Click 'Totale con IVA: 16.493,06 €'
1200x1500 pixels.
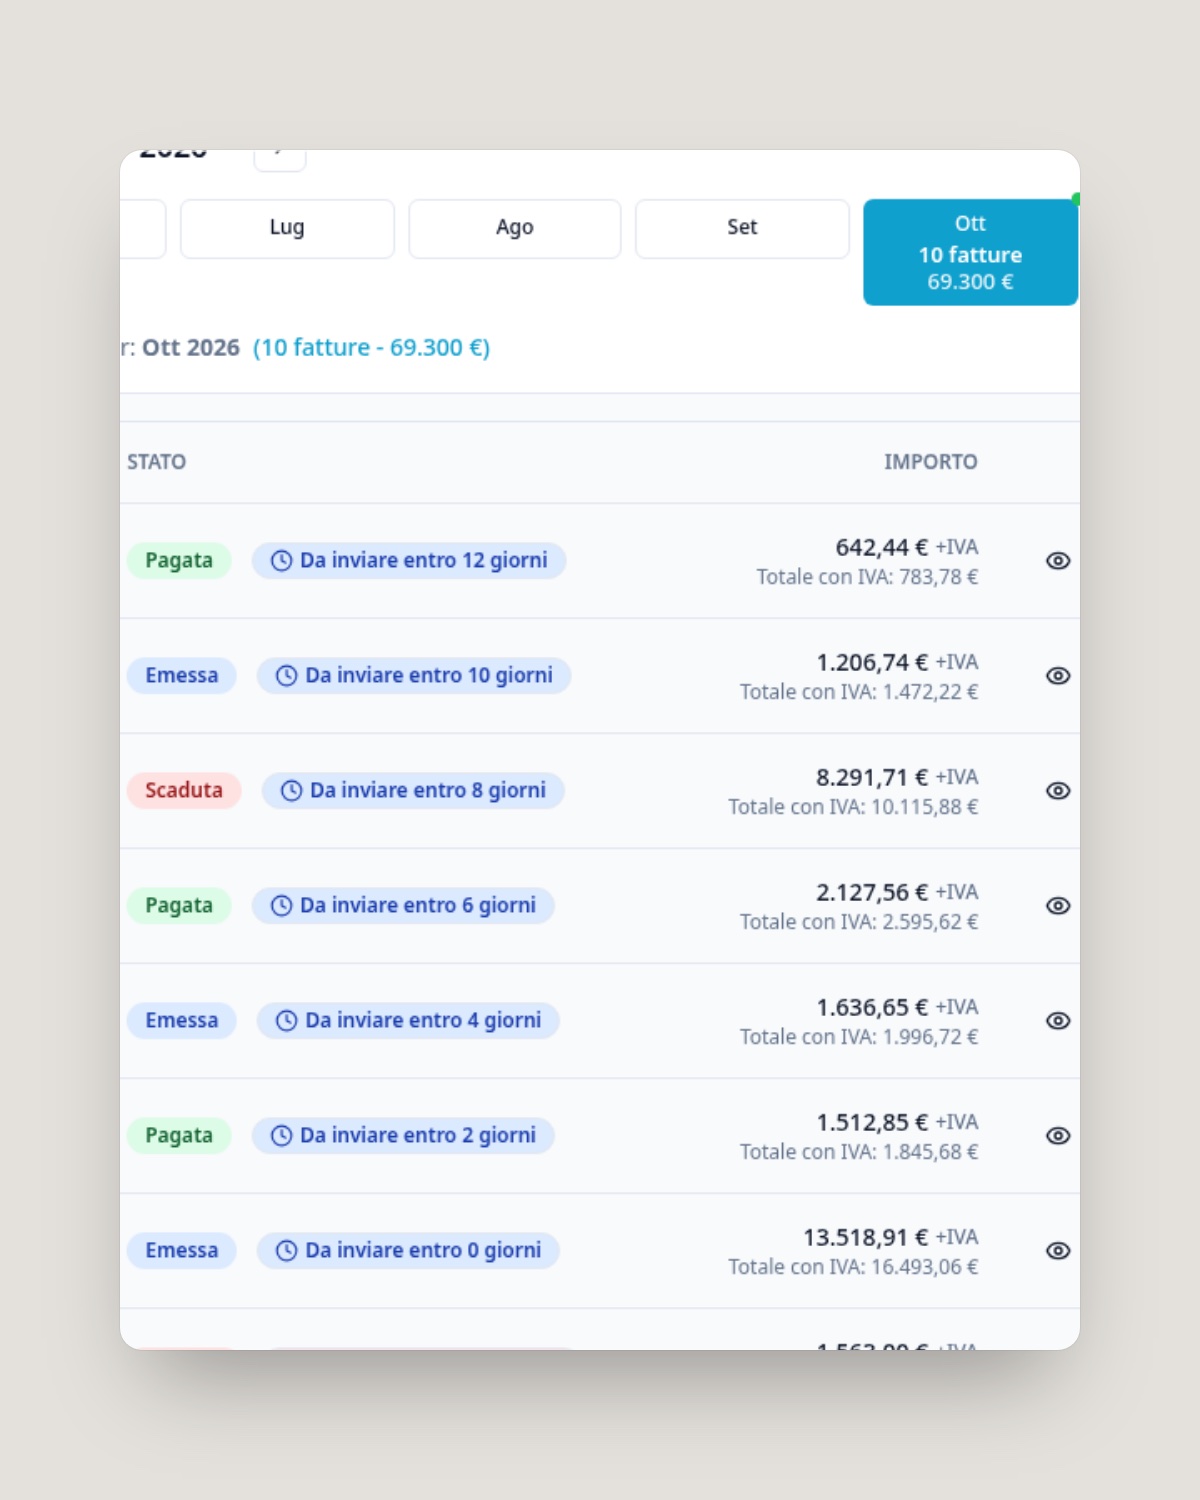coord(853,1267)
